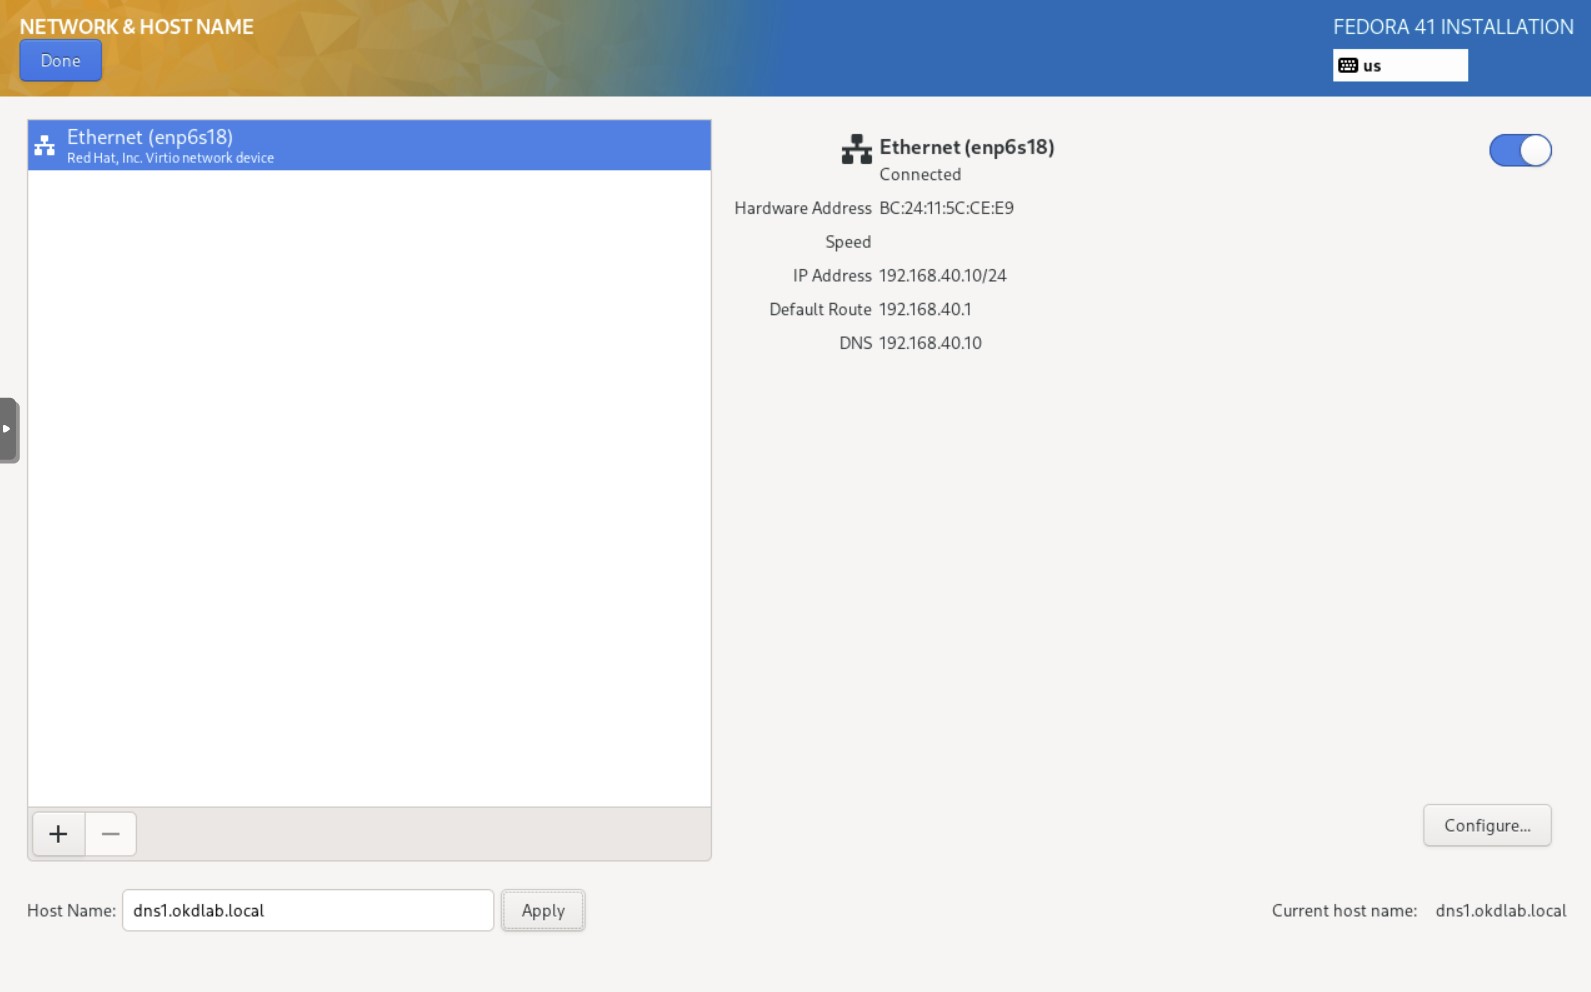Click empty area of the device list
This screenshot has width=1591, height=992.
click(368, 480)
